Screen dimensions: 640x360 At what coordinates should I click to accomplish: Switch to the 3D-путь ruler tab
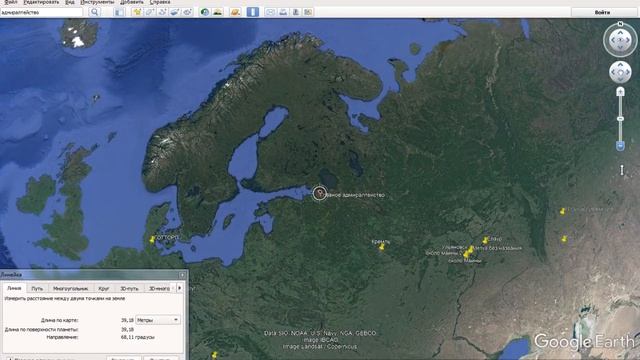(129, 289)
